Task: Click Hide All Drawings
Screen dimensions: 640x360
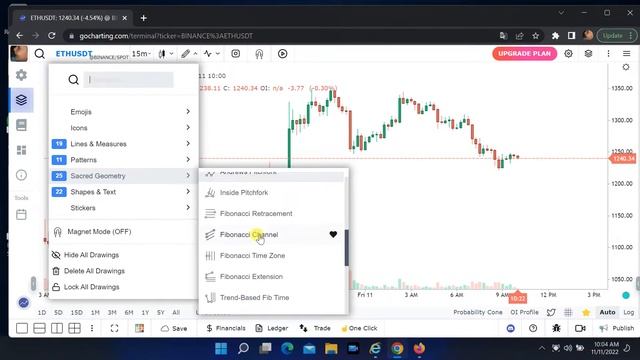Action: tap(86, 255)
